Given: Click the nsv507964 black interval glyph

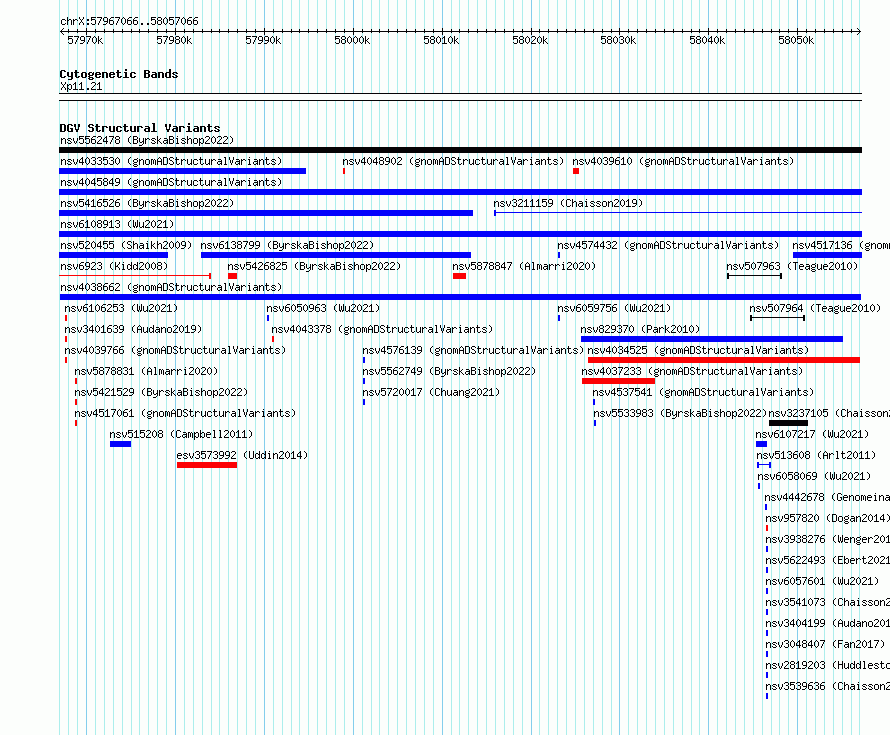Looking at the screenshot, I should pyautogui.click(x=778, y=318).
